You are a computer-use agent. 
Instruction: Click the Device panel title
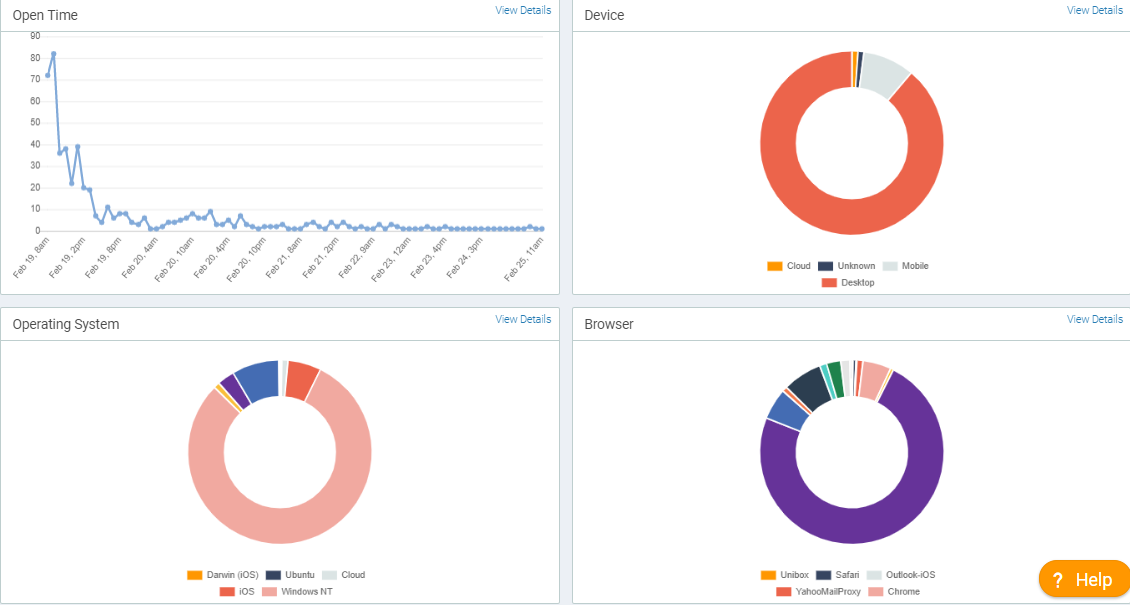click(604, 15)
